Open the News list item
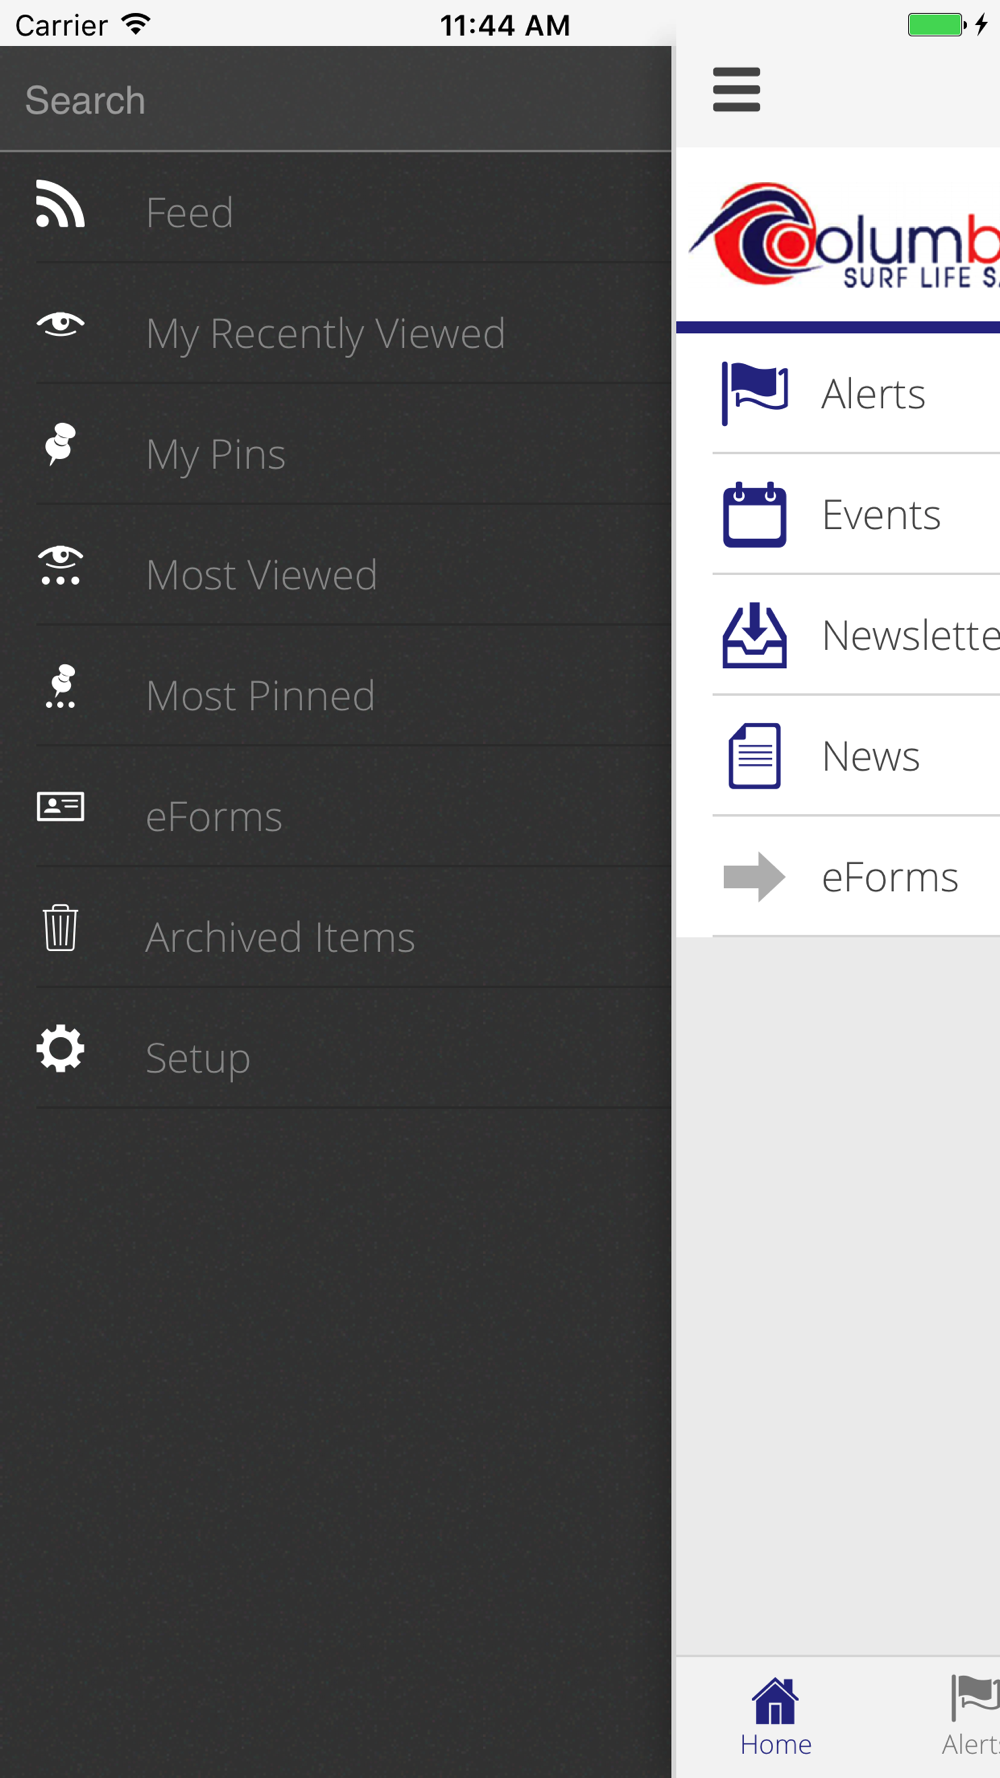The image size is (1000, 1778). pos(870,756)
